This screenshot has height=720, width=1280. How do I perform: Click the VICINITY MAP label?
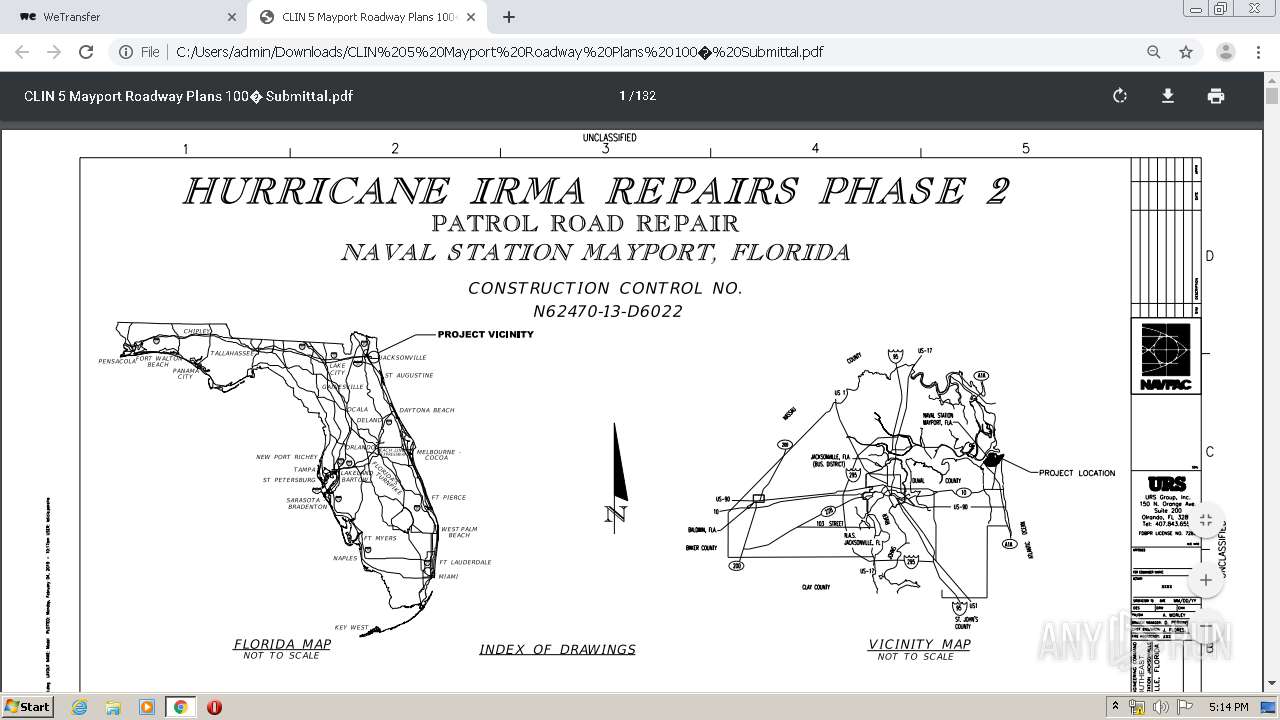coord(919,644)
